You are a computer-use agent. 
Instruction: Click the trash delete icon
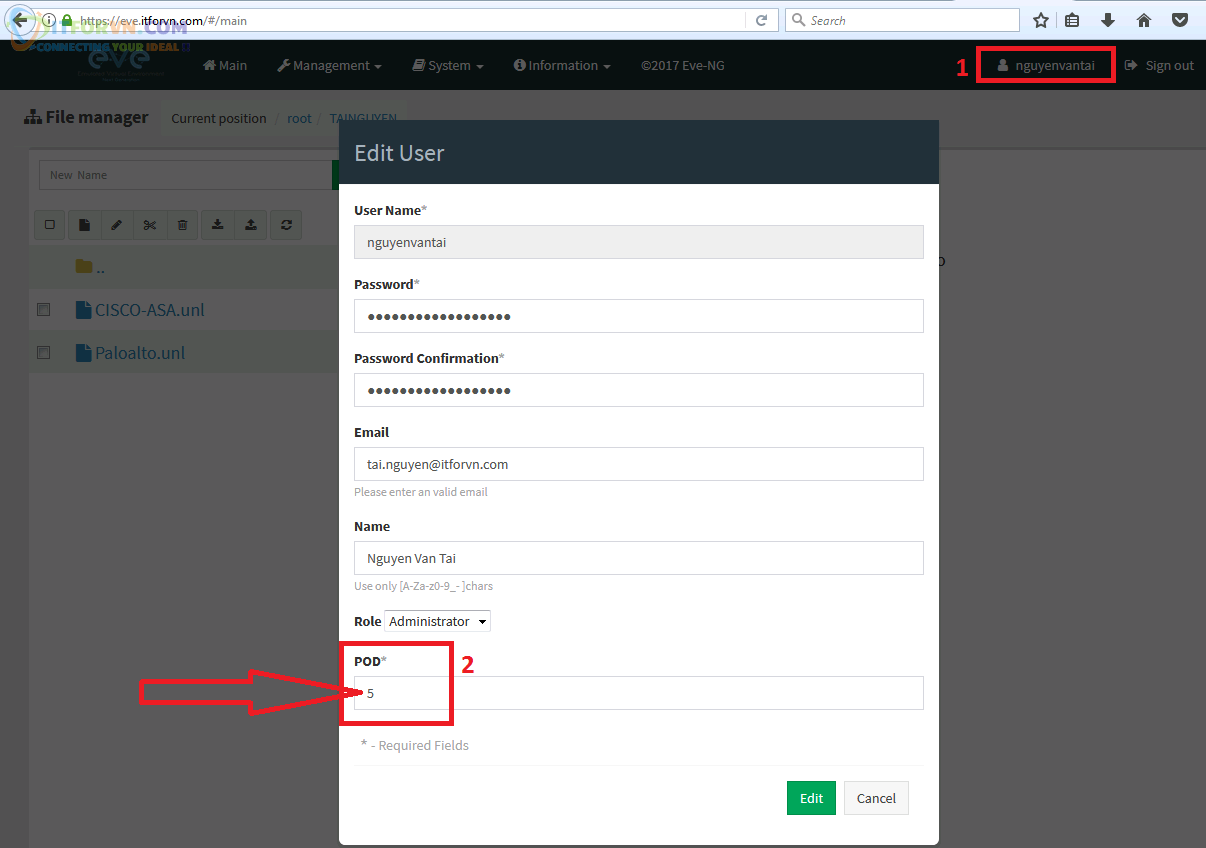tap(182, 225)
